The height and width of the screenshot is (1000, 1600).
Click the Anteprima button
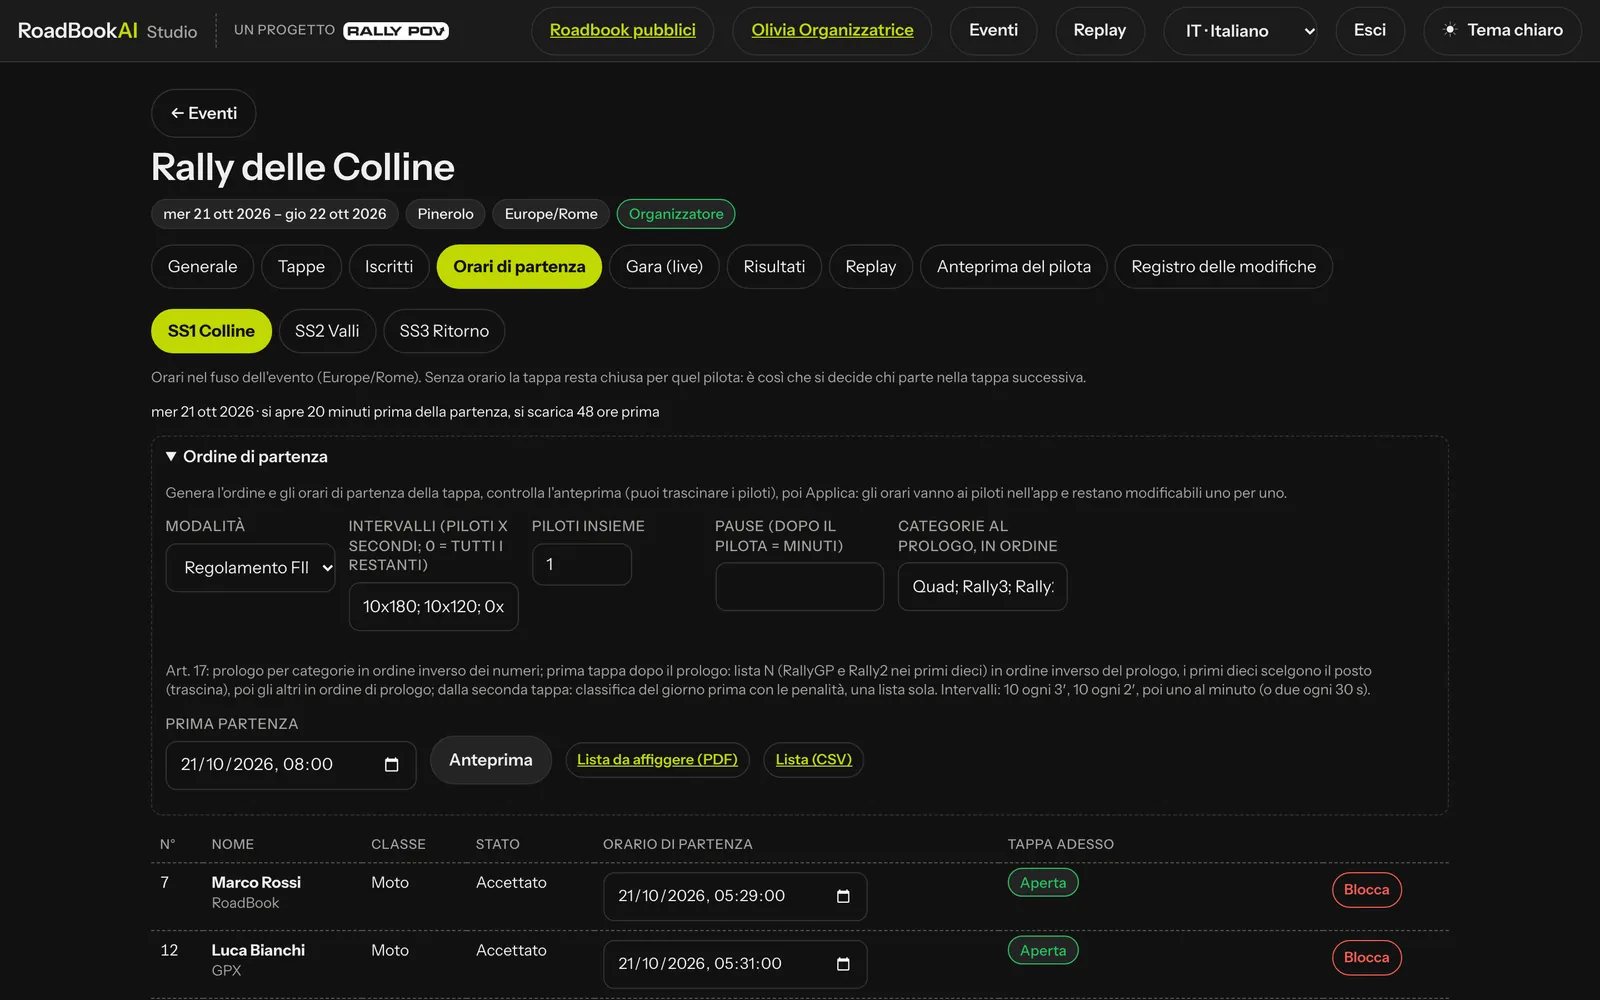(491, 760)
